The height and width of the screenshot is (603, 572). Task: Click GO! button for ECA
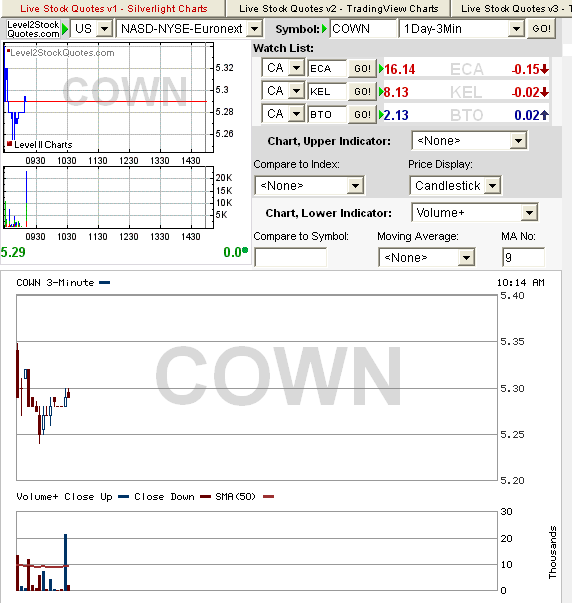click(362, 69)
